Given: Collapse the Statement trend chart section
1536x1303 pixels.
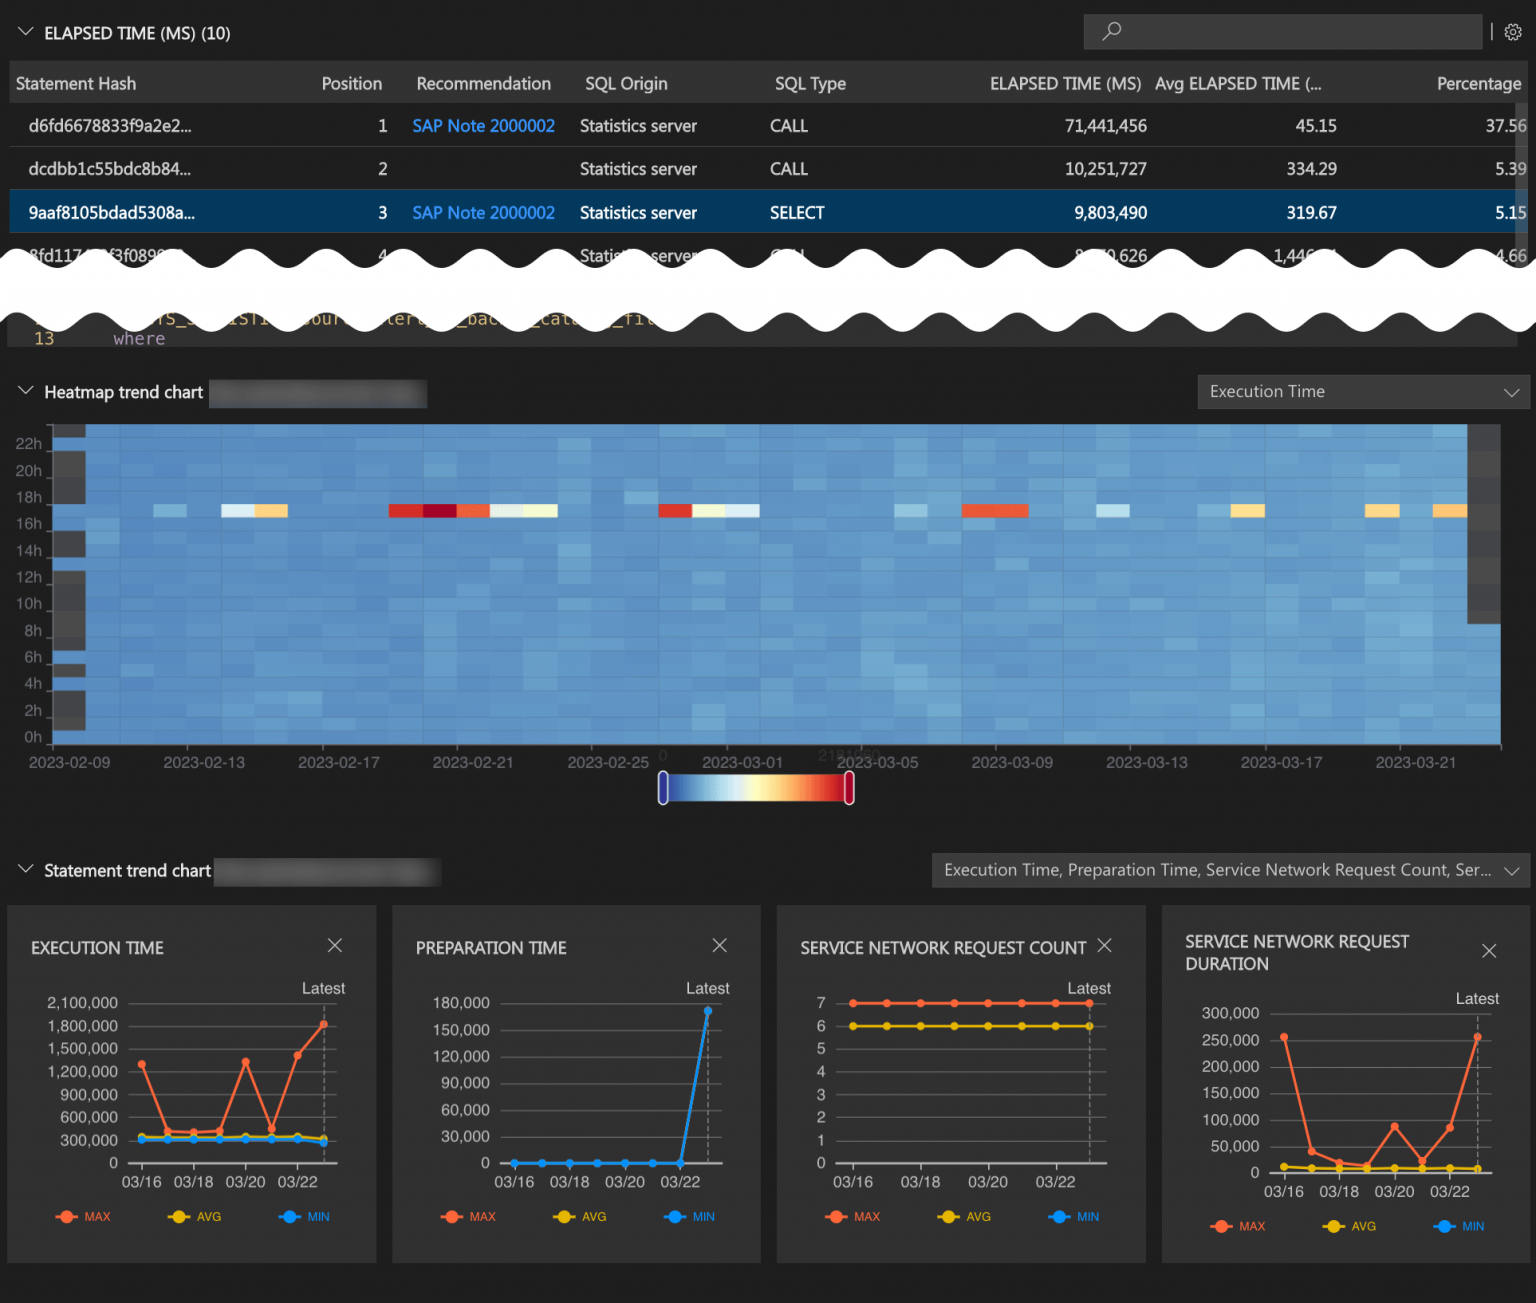Looking at the screenshot, I should point(25,869).
